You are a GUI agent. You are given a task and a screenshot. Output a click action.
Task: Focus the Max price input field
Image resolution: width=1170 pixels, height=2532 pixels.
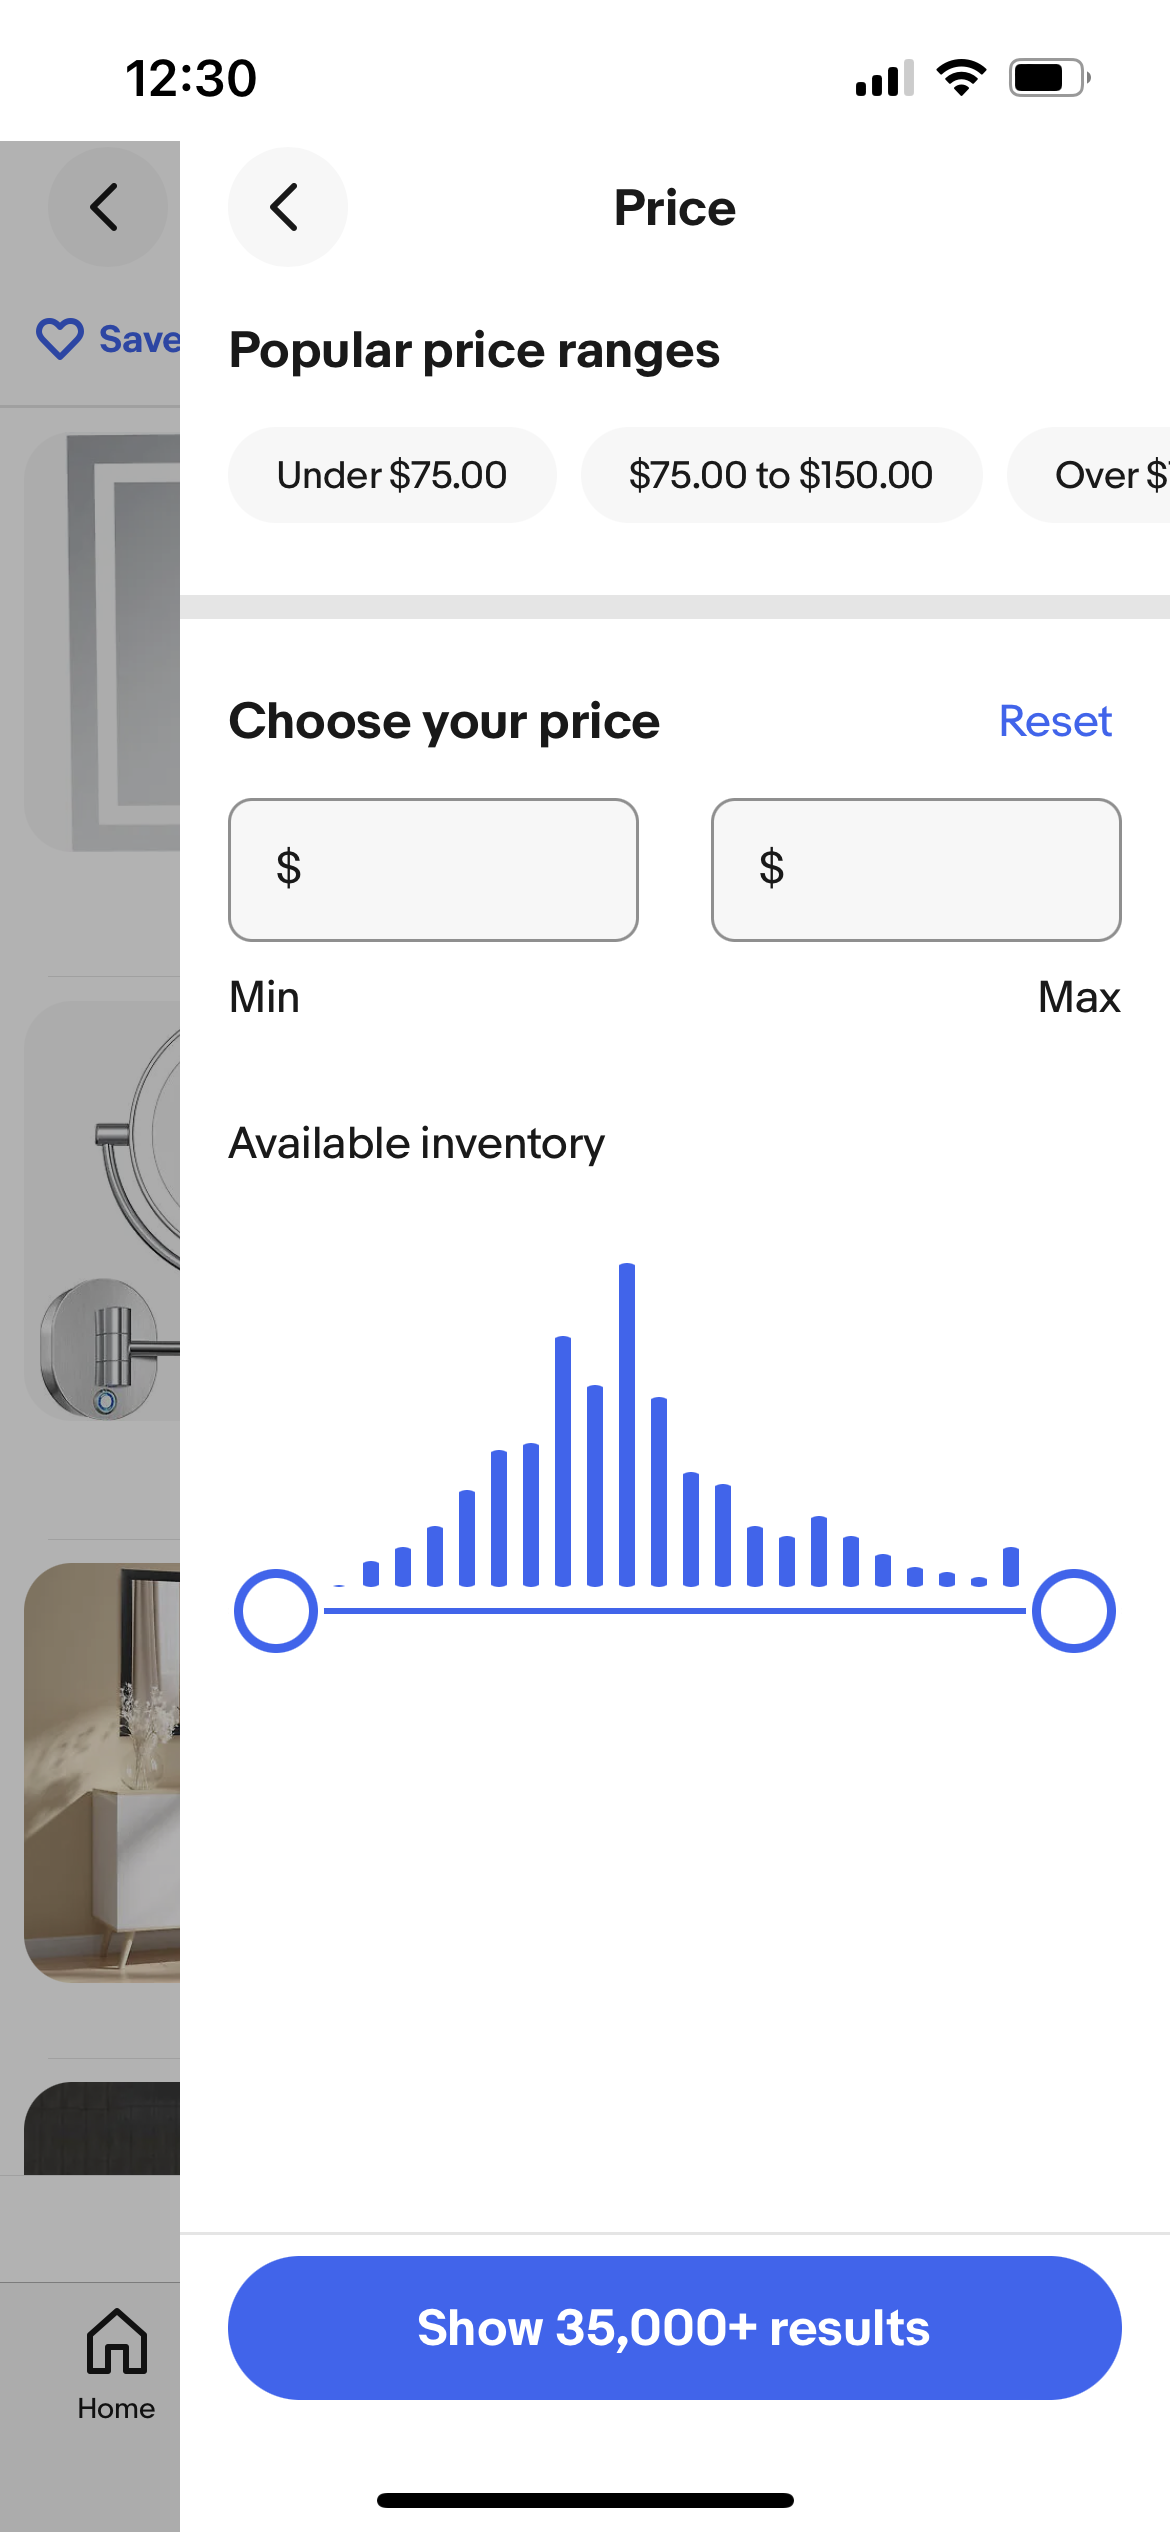[x=916, y=869]
